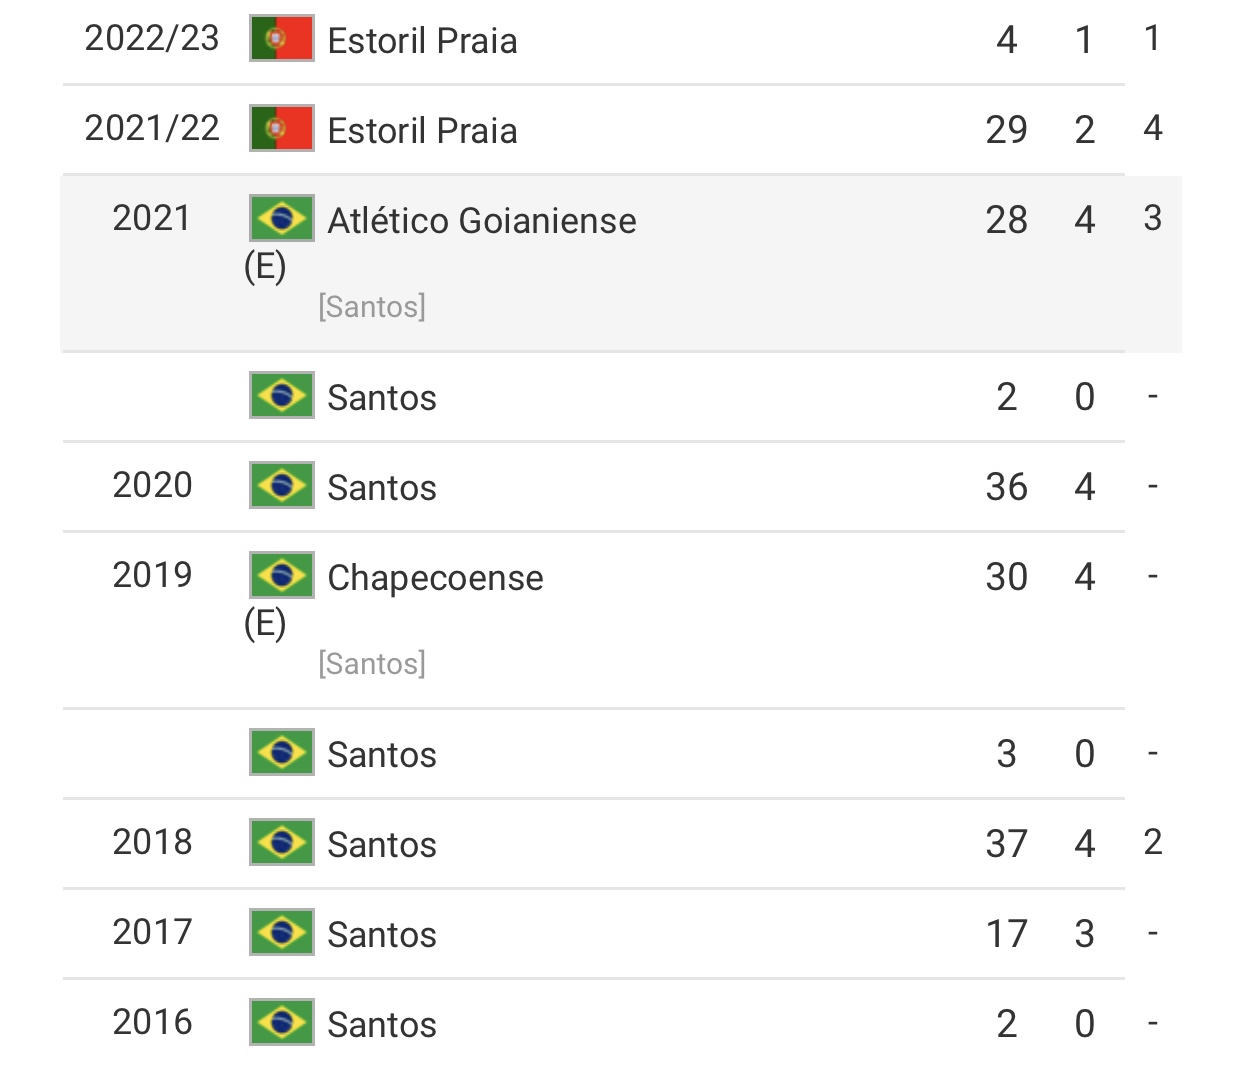
Task: Click Portugal flag in the 2021/22 row
Action: 281,129
